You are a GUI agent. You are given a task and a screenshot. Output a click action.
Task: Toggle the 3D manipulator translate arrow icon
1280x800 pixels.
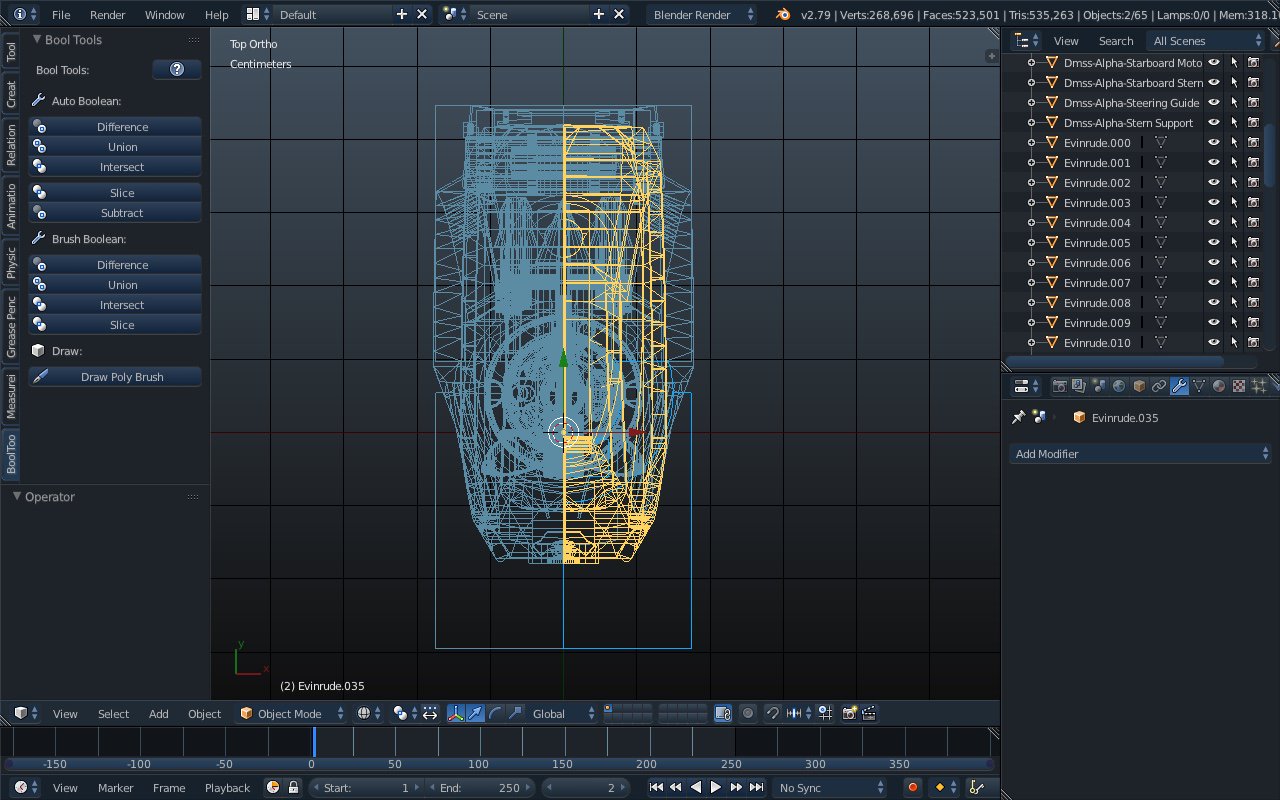tap(475, 713)
